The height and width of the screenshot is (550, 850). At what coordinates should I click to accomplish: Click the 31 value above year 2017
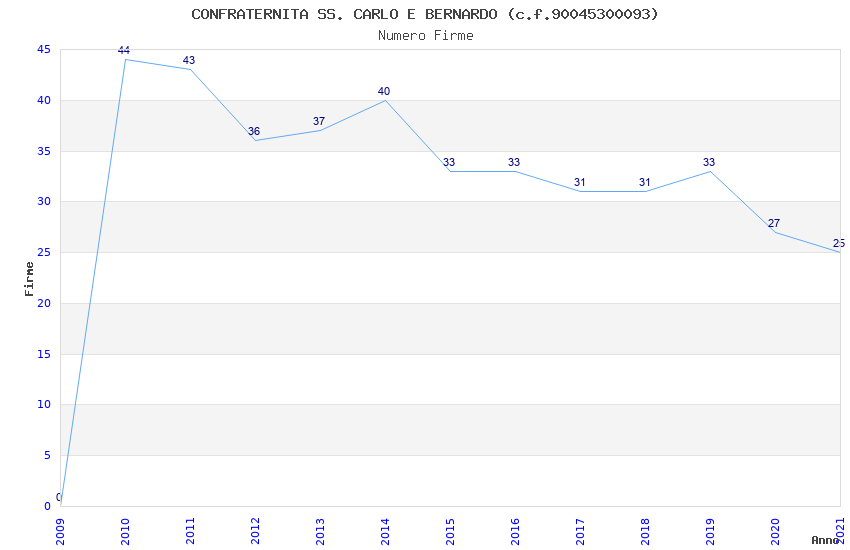click(579, 183)
